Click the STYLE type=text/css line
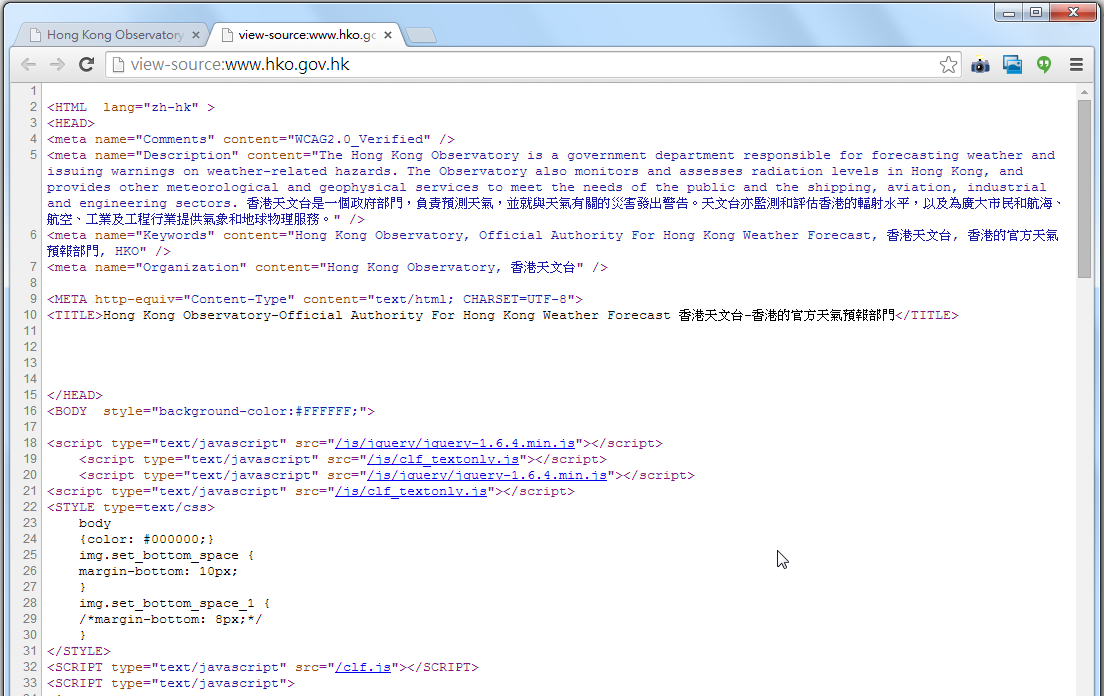The width and height of the screenshot is (1104, 696). coord(131,507)
